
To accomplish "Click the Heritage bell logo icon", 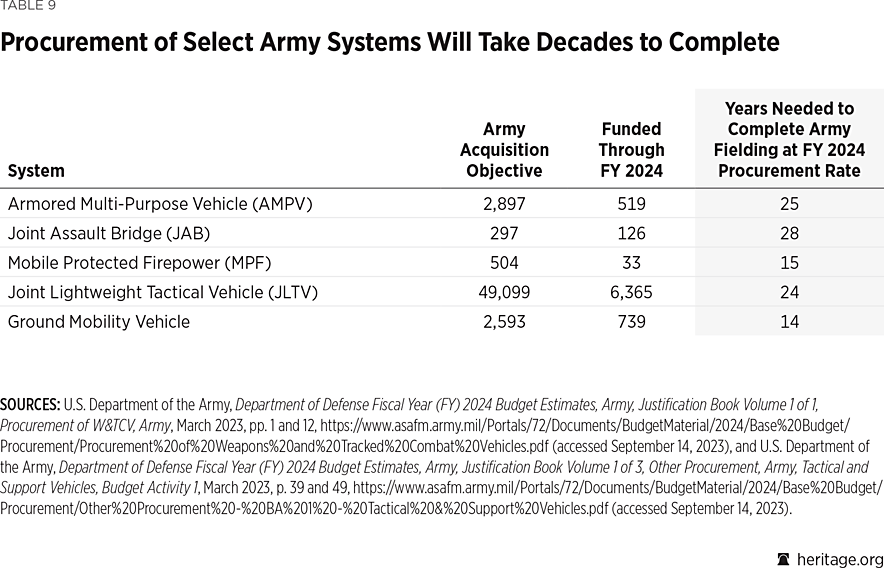I will coord(783,558).
